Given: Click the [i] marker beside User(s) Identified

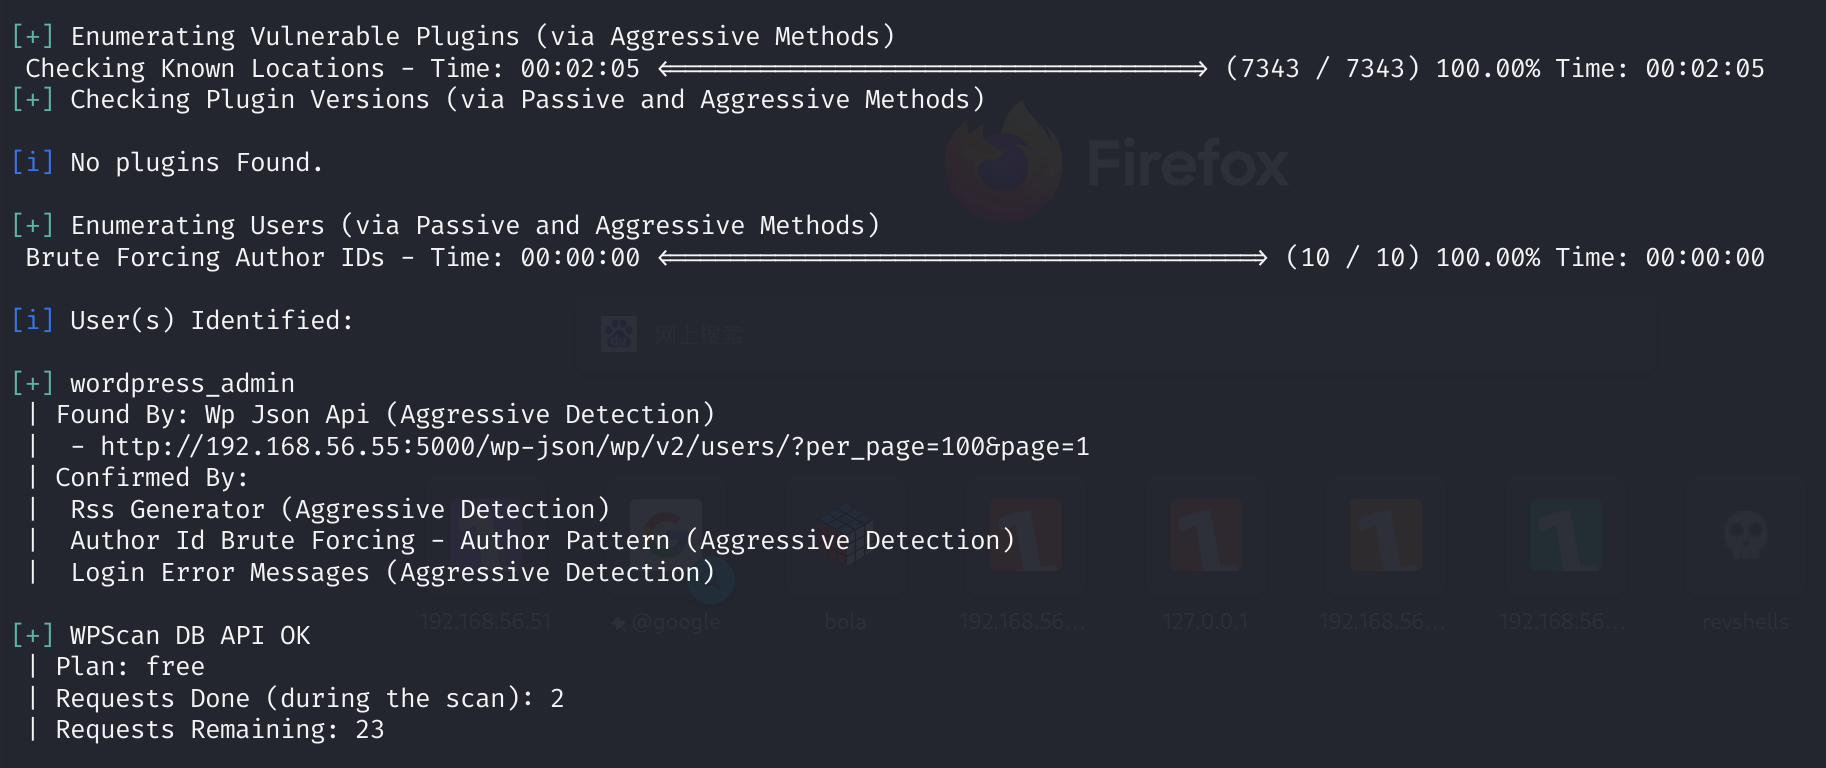Looking at the screenshot, I should tap(32, 320).
